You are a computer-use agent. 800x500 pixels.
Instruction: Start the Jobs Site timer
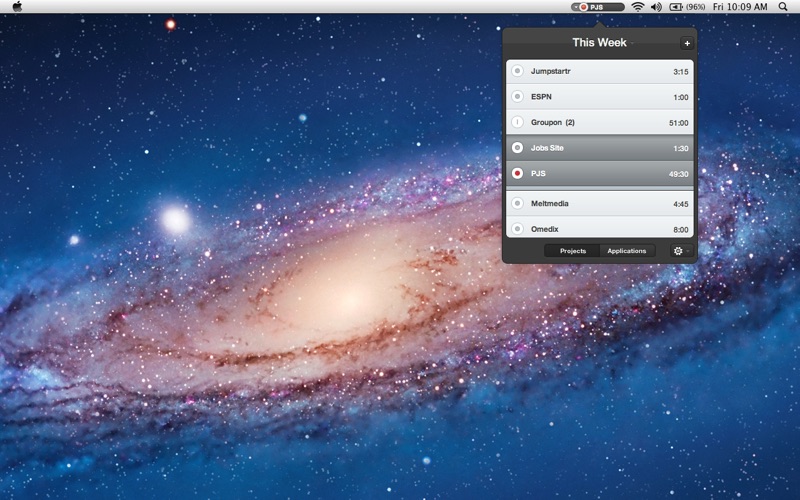coord(517,147)
